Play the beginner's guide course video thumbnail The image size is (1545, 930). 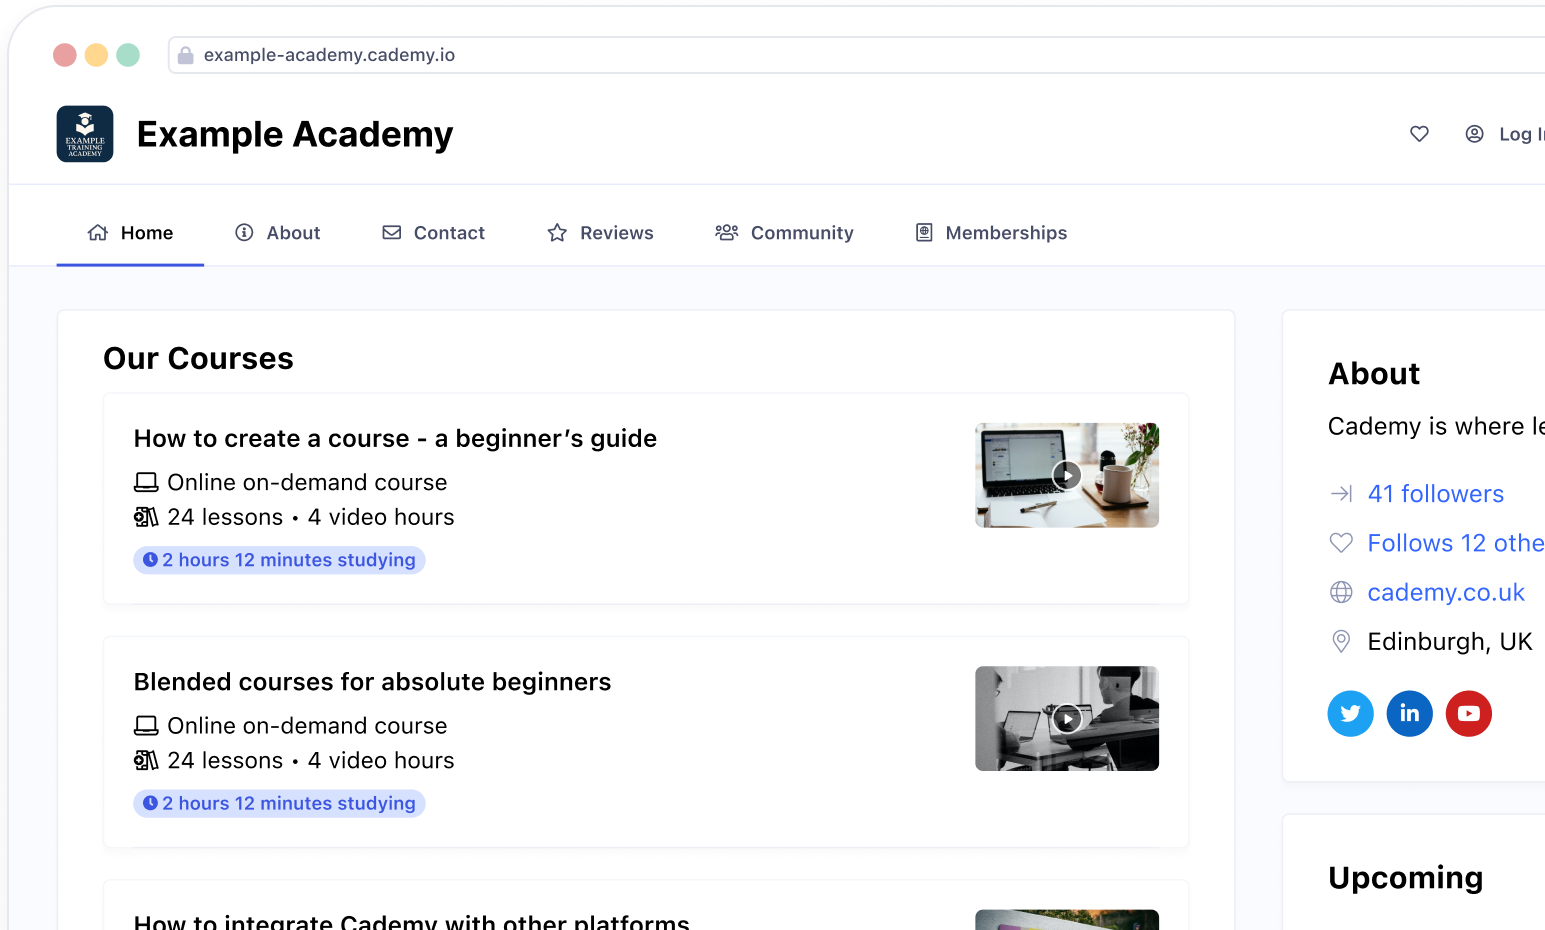(1067, 475)
